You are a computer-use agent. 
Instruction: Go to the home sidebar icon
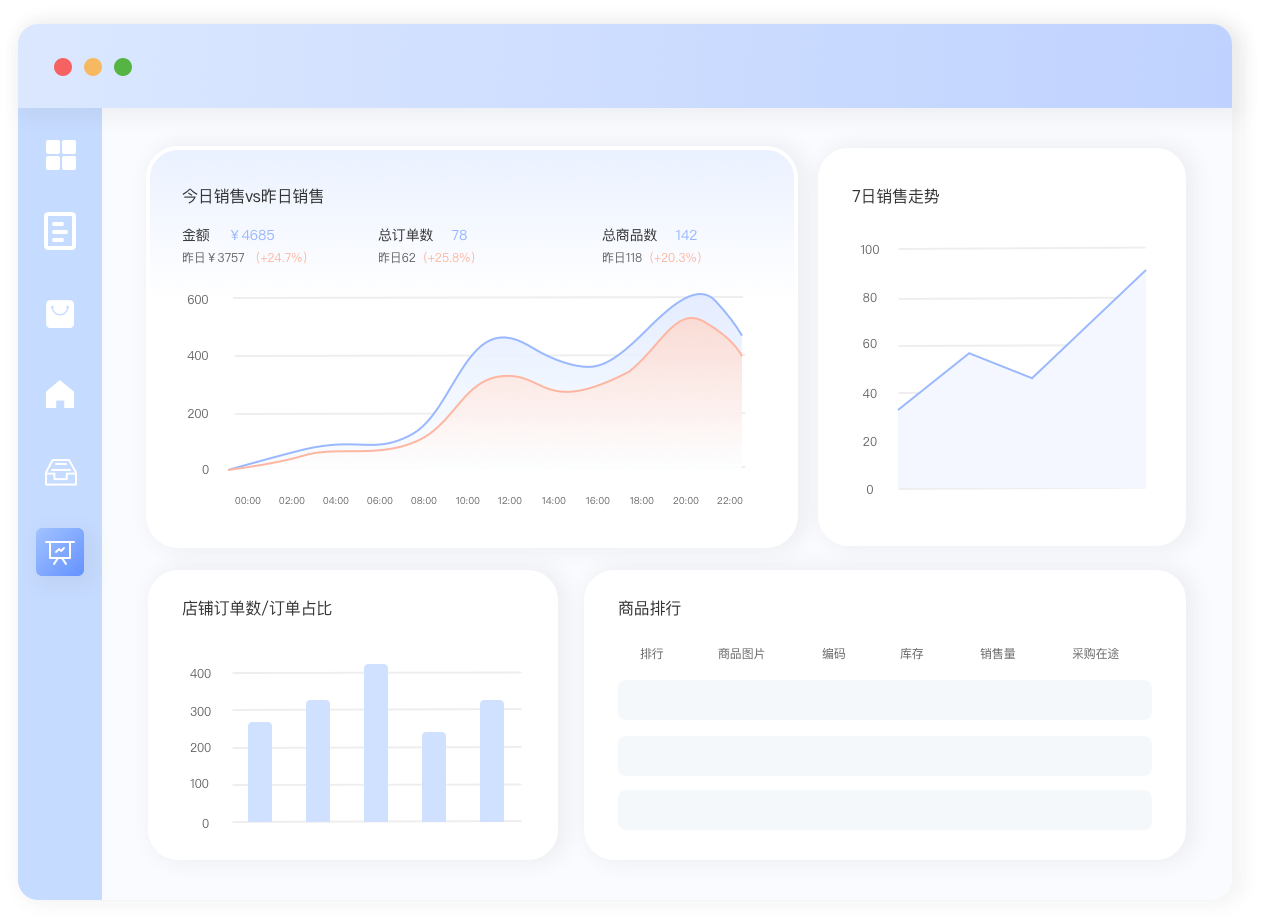coord(60,394)
